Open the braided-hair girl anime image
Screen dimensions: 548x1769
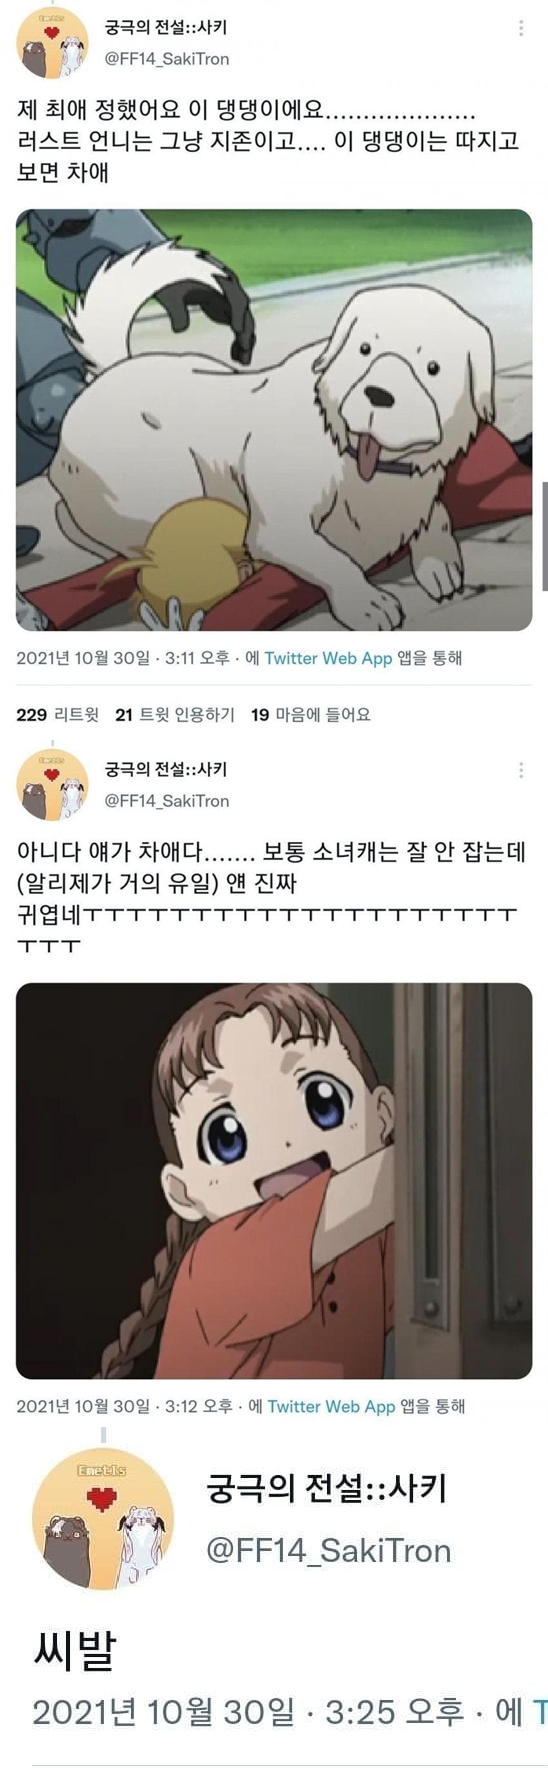[x=274, y=1181]
